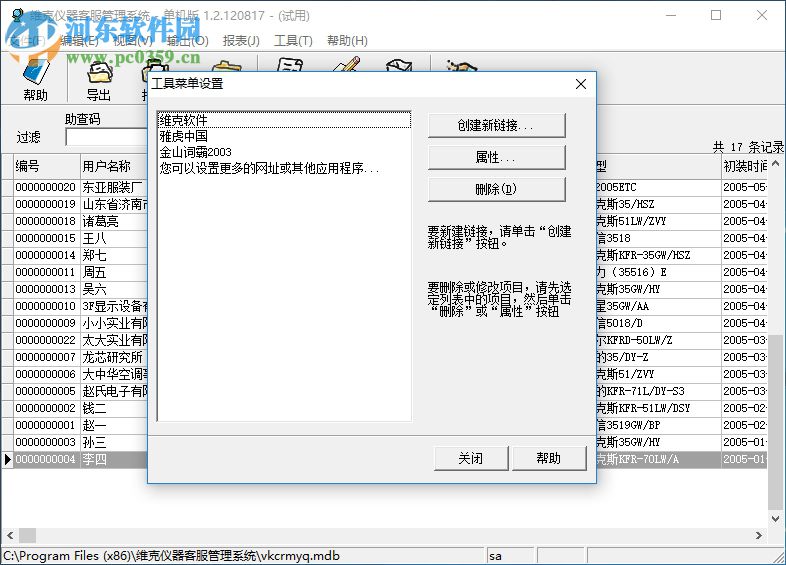Click the 编号 column header
The height and width of the screenshot is (565, 786).
pyautogui.click(x=46, y=166)
